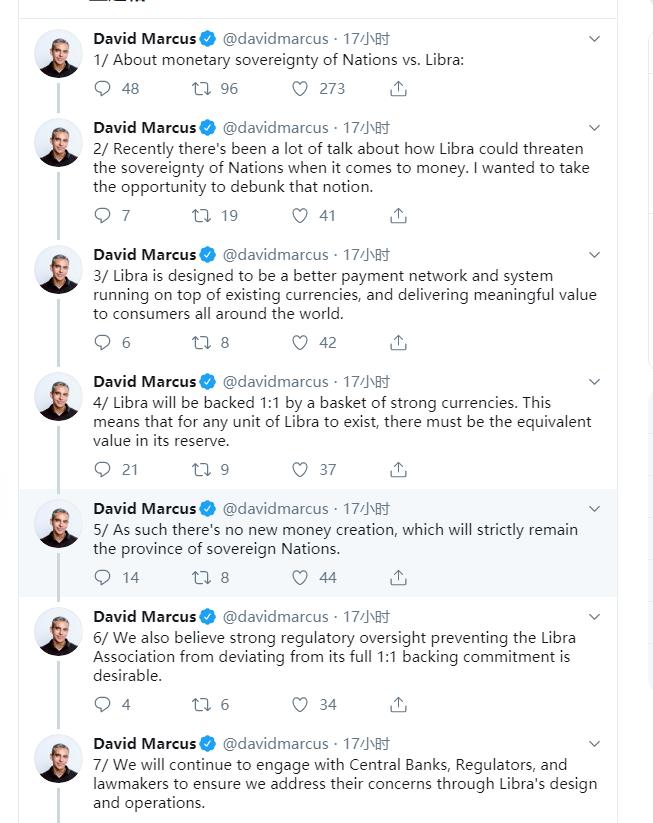Open David Marcus avatar on the 7/ tweet

coord(58,759)
